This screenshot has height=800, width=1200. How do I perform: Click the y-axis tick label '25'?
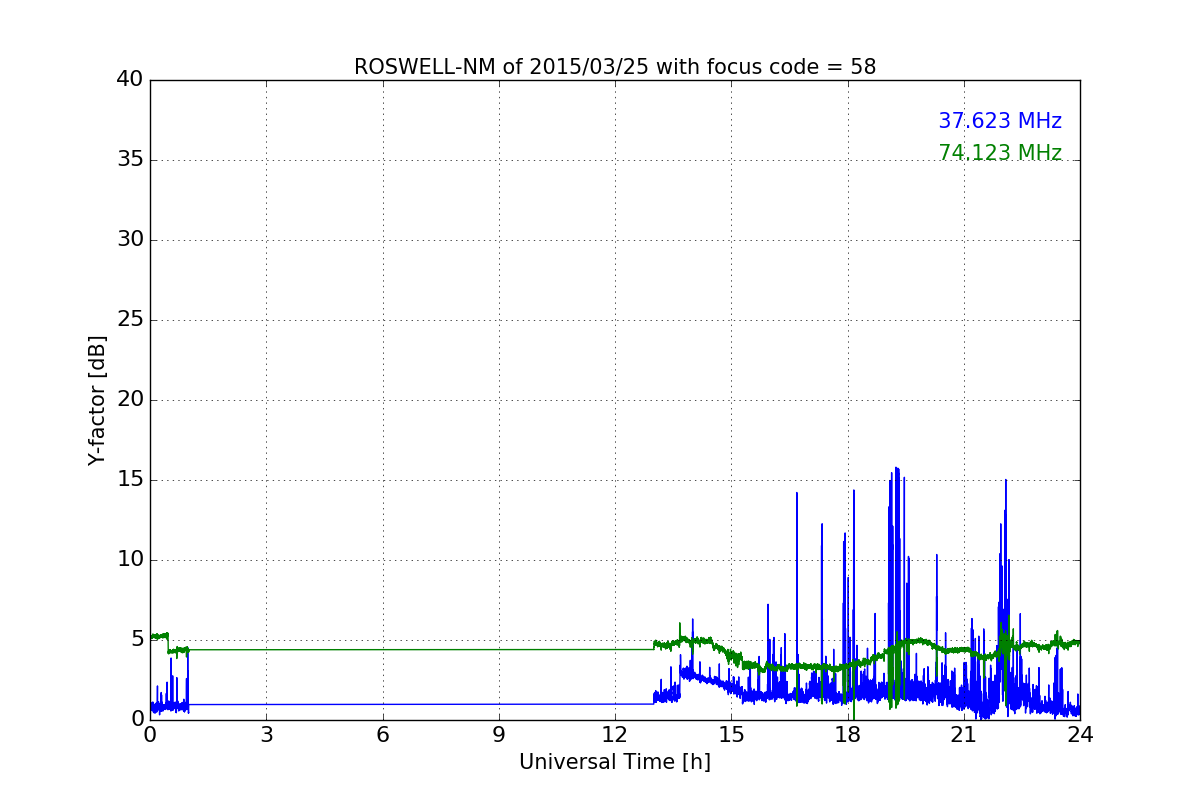(x=130, y=320)
